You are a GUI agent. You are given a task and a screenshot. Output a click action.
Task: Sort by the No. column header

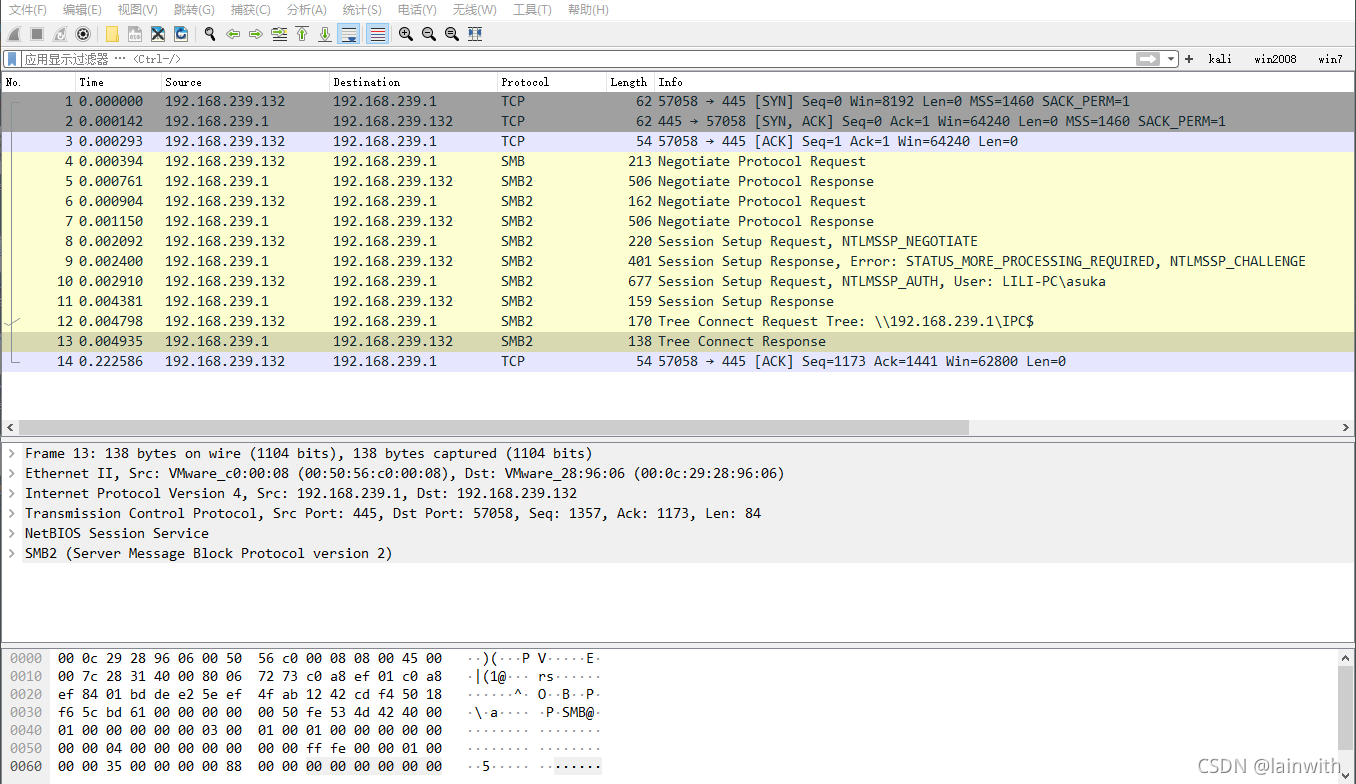tap(39, 82)
